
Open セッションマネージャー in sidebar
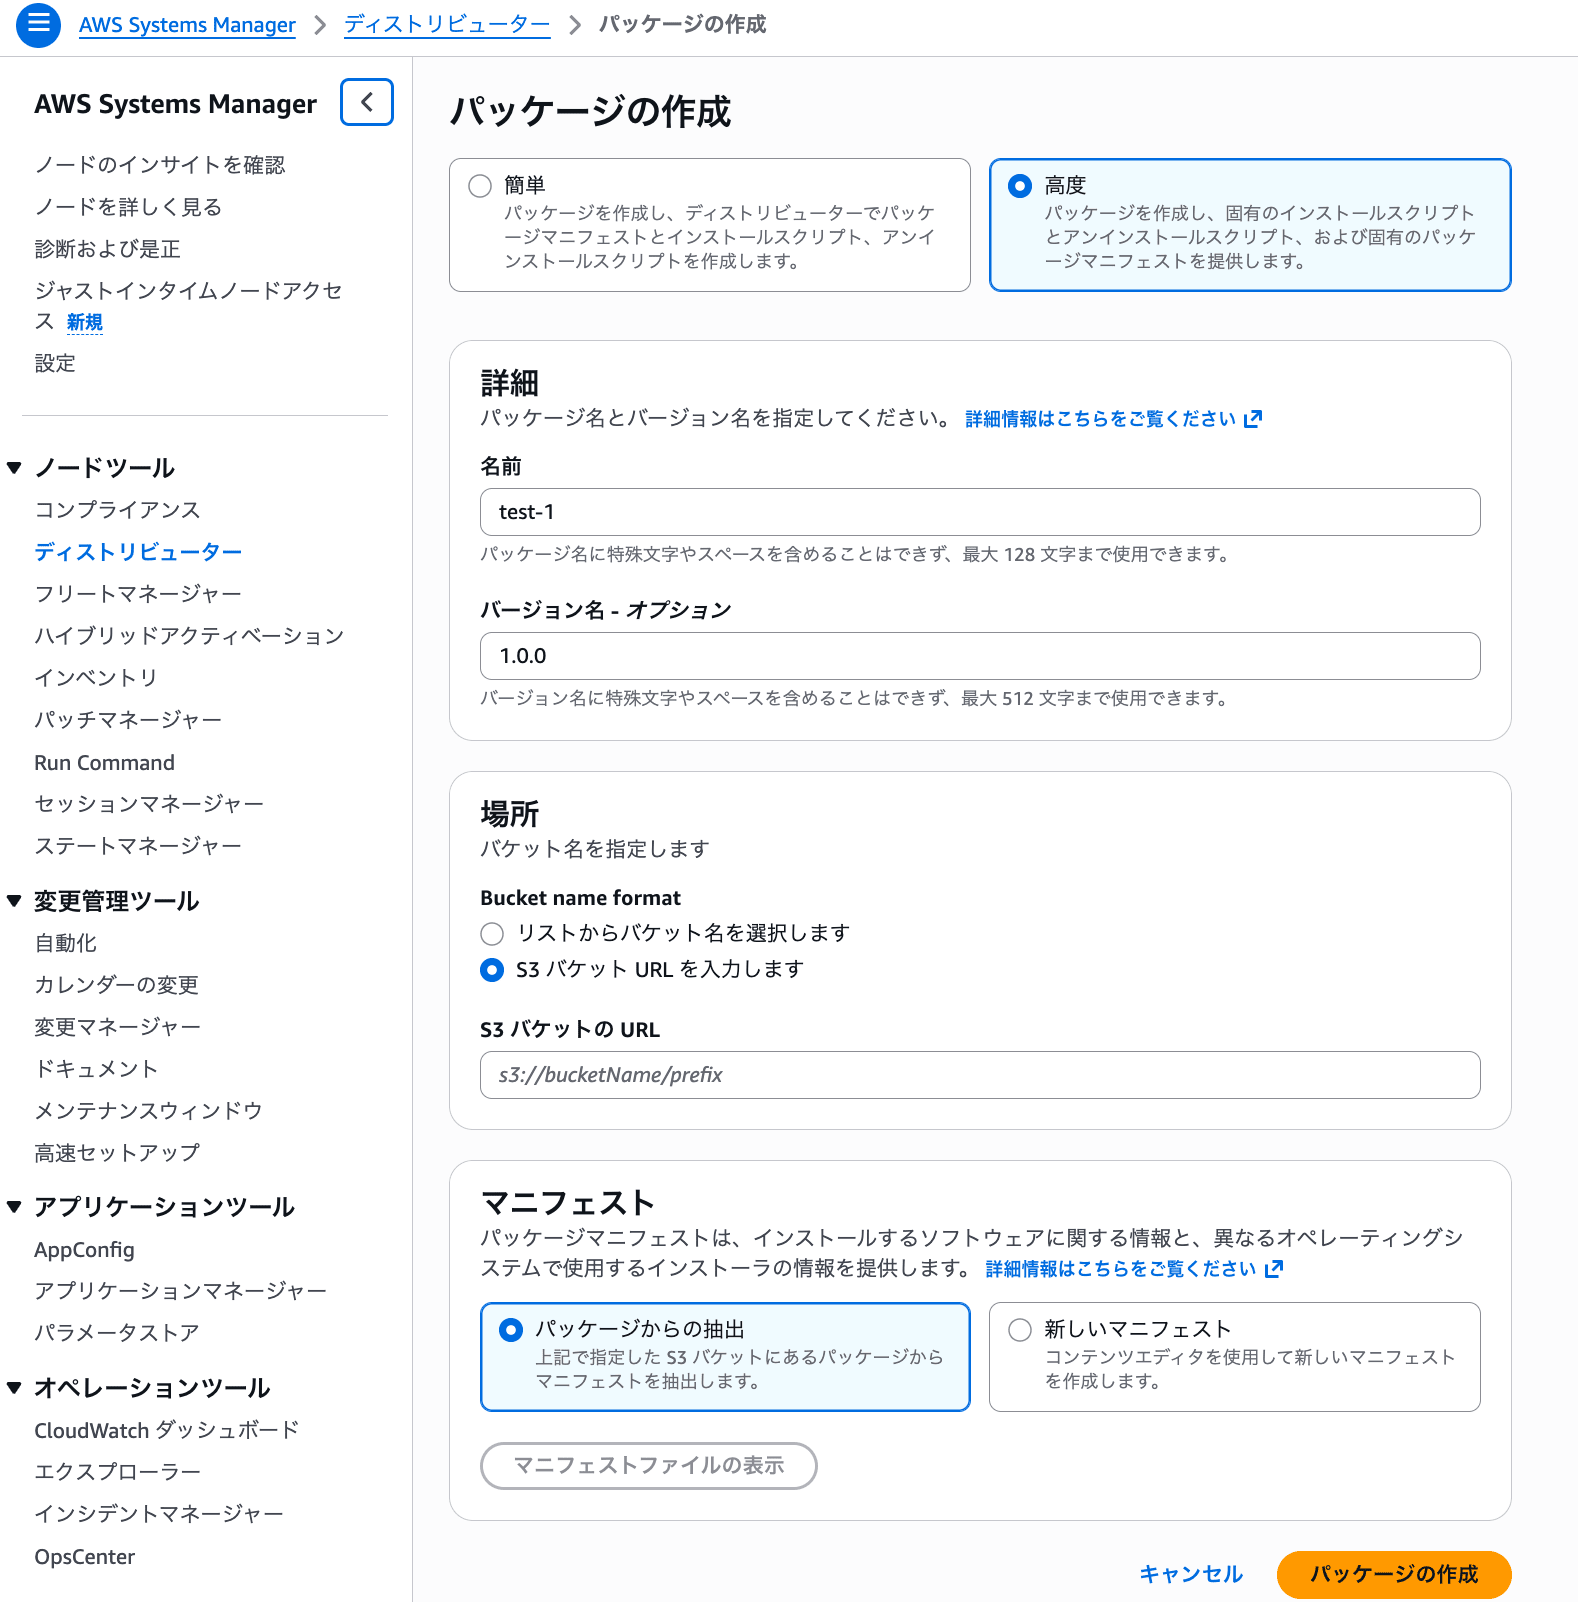[x=149, y=804]
